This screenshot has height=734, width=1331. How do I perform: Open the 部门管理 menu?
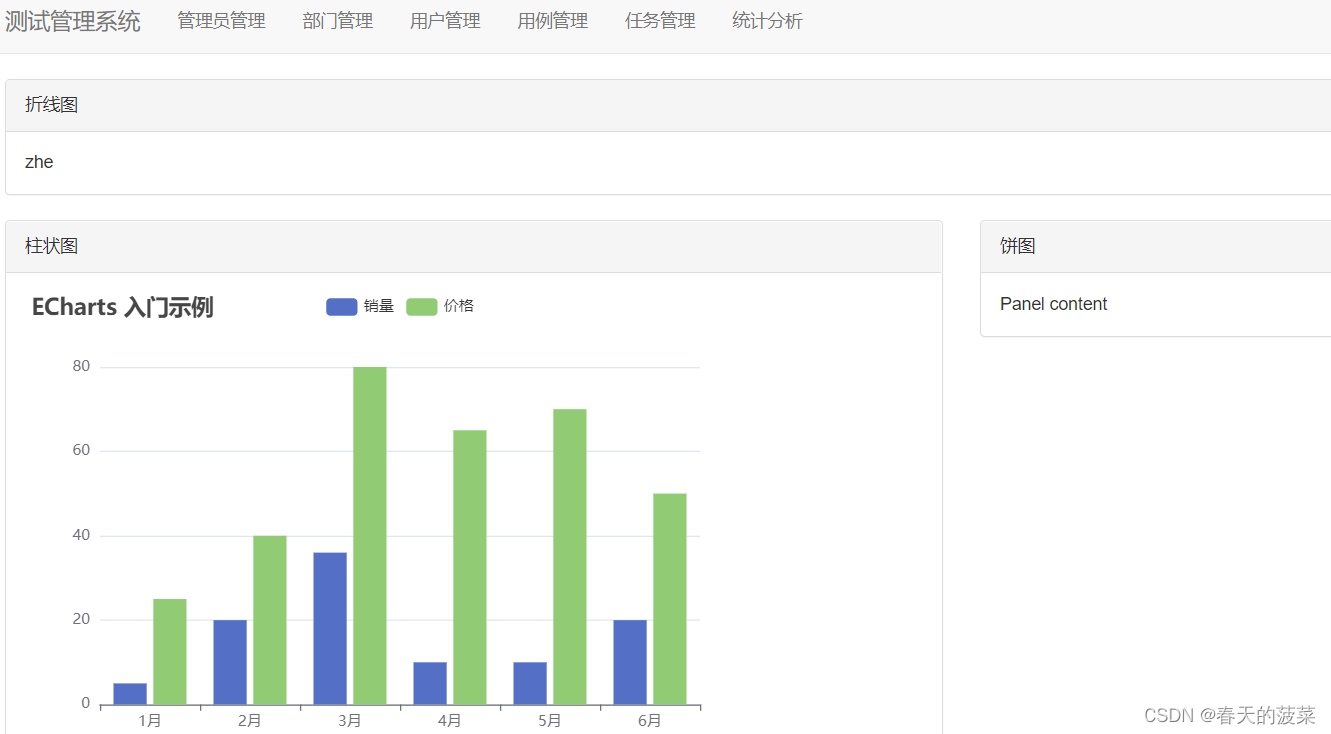pyautogui.click(x=337, y=20)
